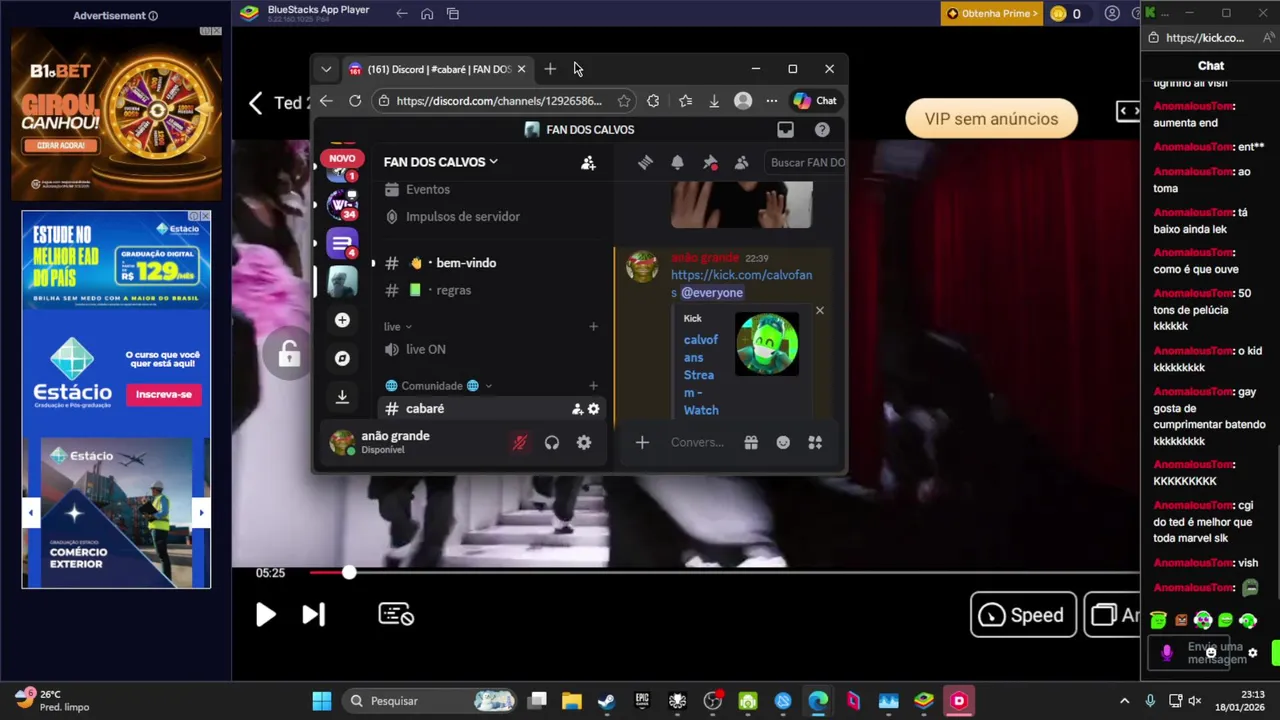Open a new browser tab

(550, 69)
